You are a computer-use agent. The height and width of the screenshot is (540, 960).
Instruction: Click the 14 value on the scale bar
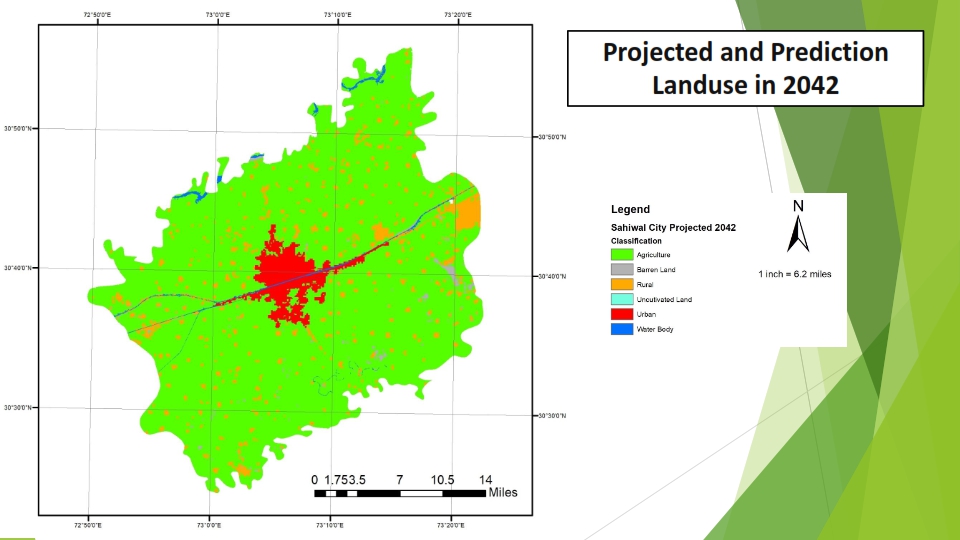pos(485,480)
